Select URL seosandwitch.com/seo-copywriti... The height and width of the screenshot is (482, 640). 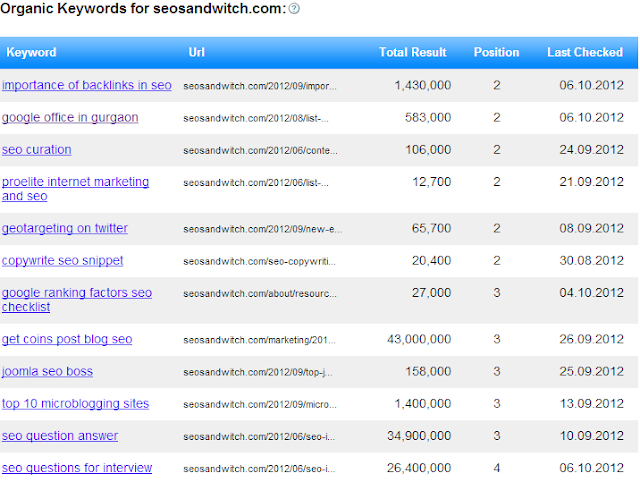pos(260,262)
